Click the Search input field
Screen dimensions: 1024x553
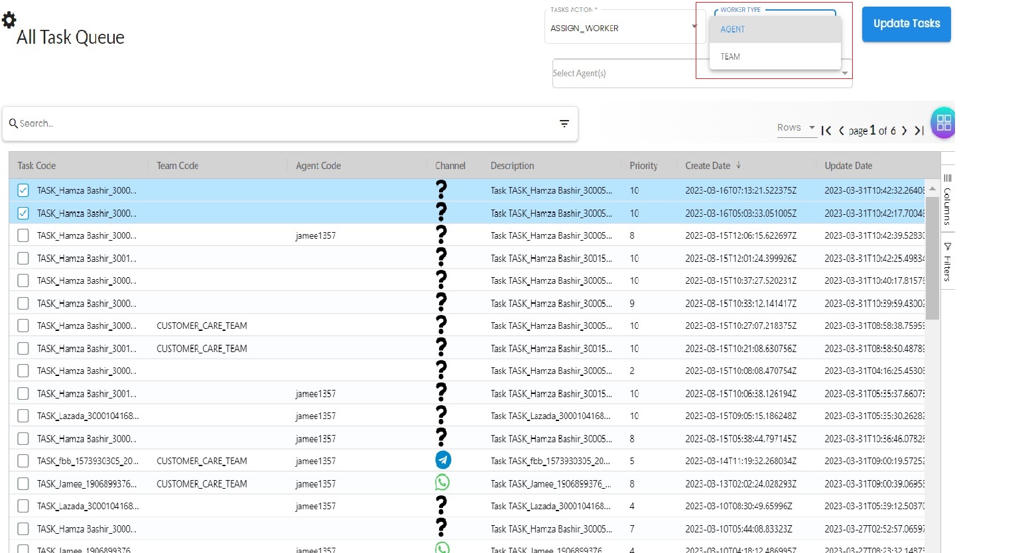280,124
